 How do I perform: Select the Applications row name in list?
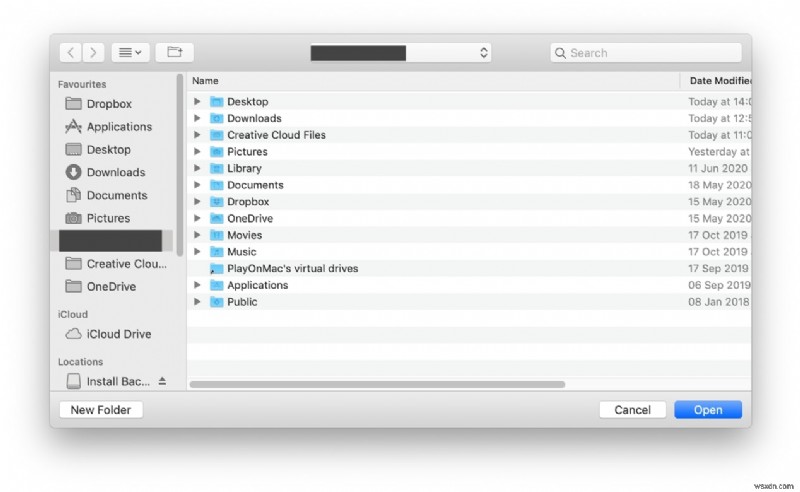pos(258,285)
